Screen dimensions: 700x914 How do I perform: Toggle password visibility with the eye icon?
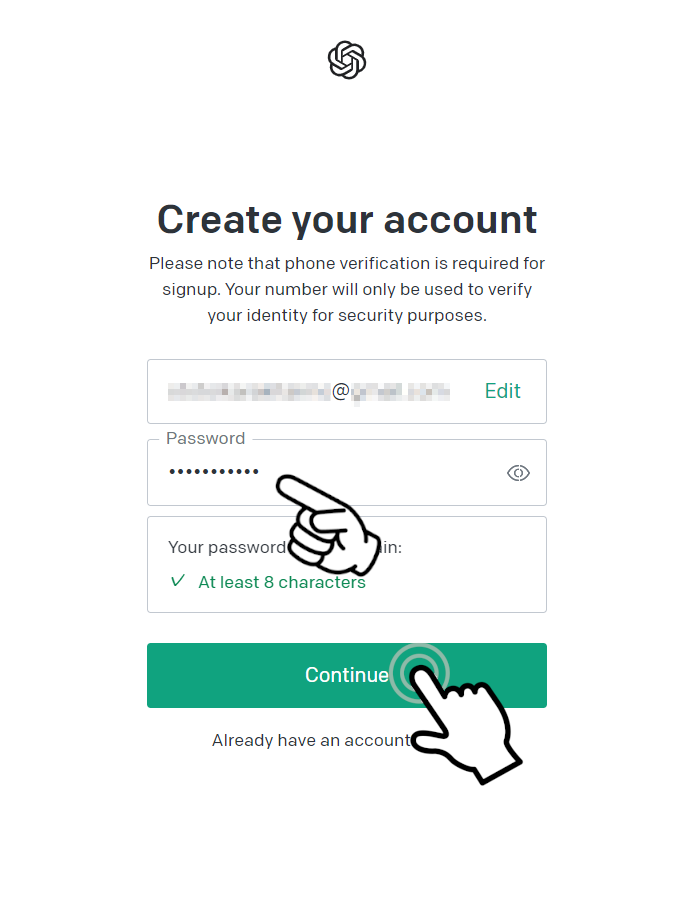(518, 473)
